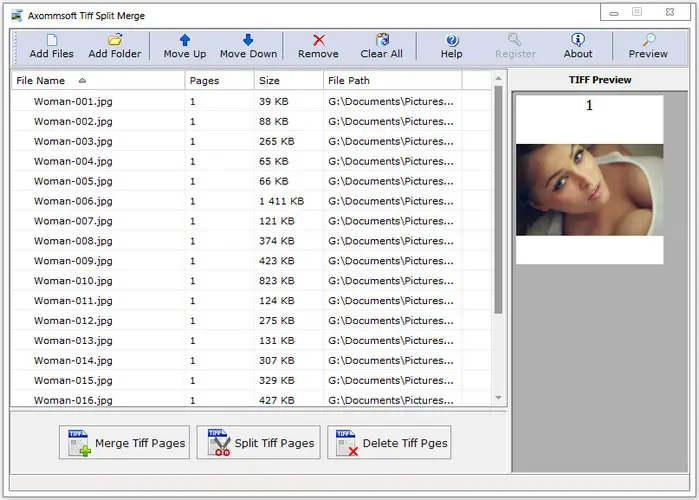Click the Clear All toolbar icon
The width and height of the screenshot is (699, 500).
[x=381, y=46]
